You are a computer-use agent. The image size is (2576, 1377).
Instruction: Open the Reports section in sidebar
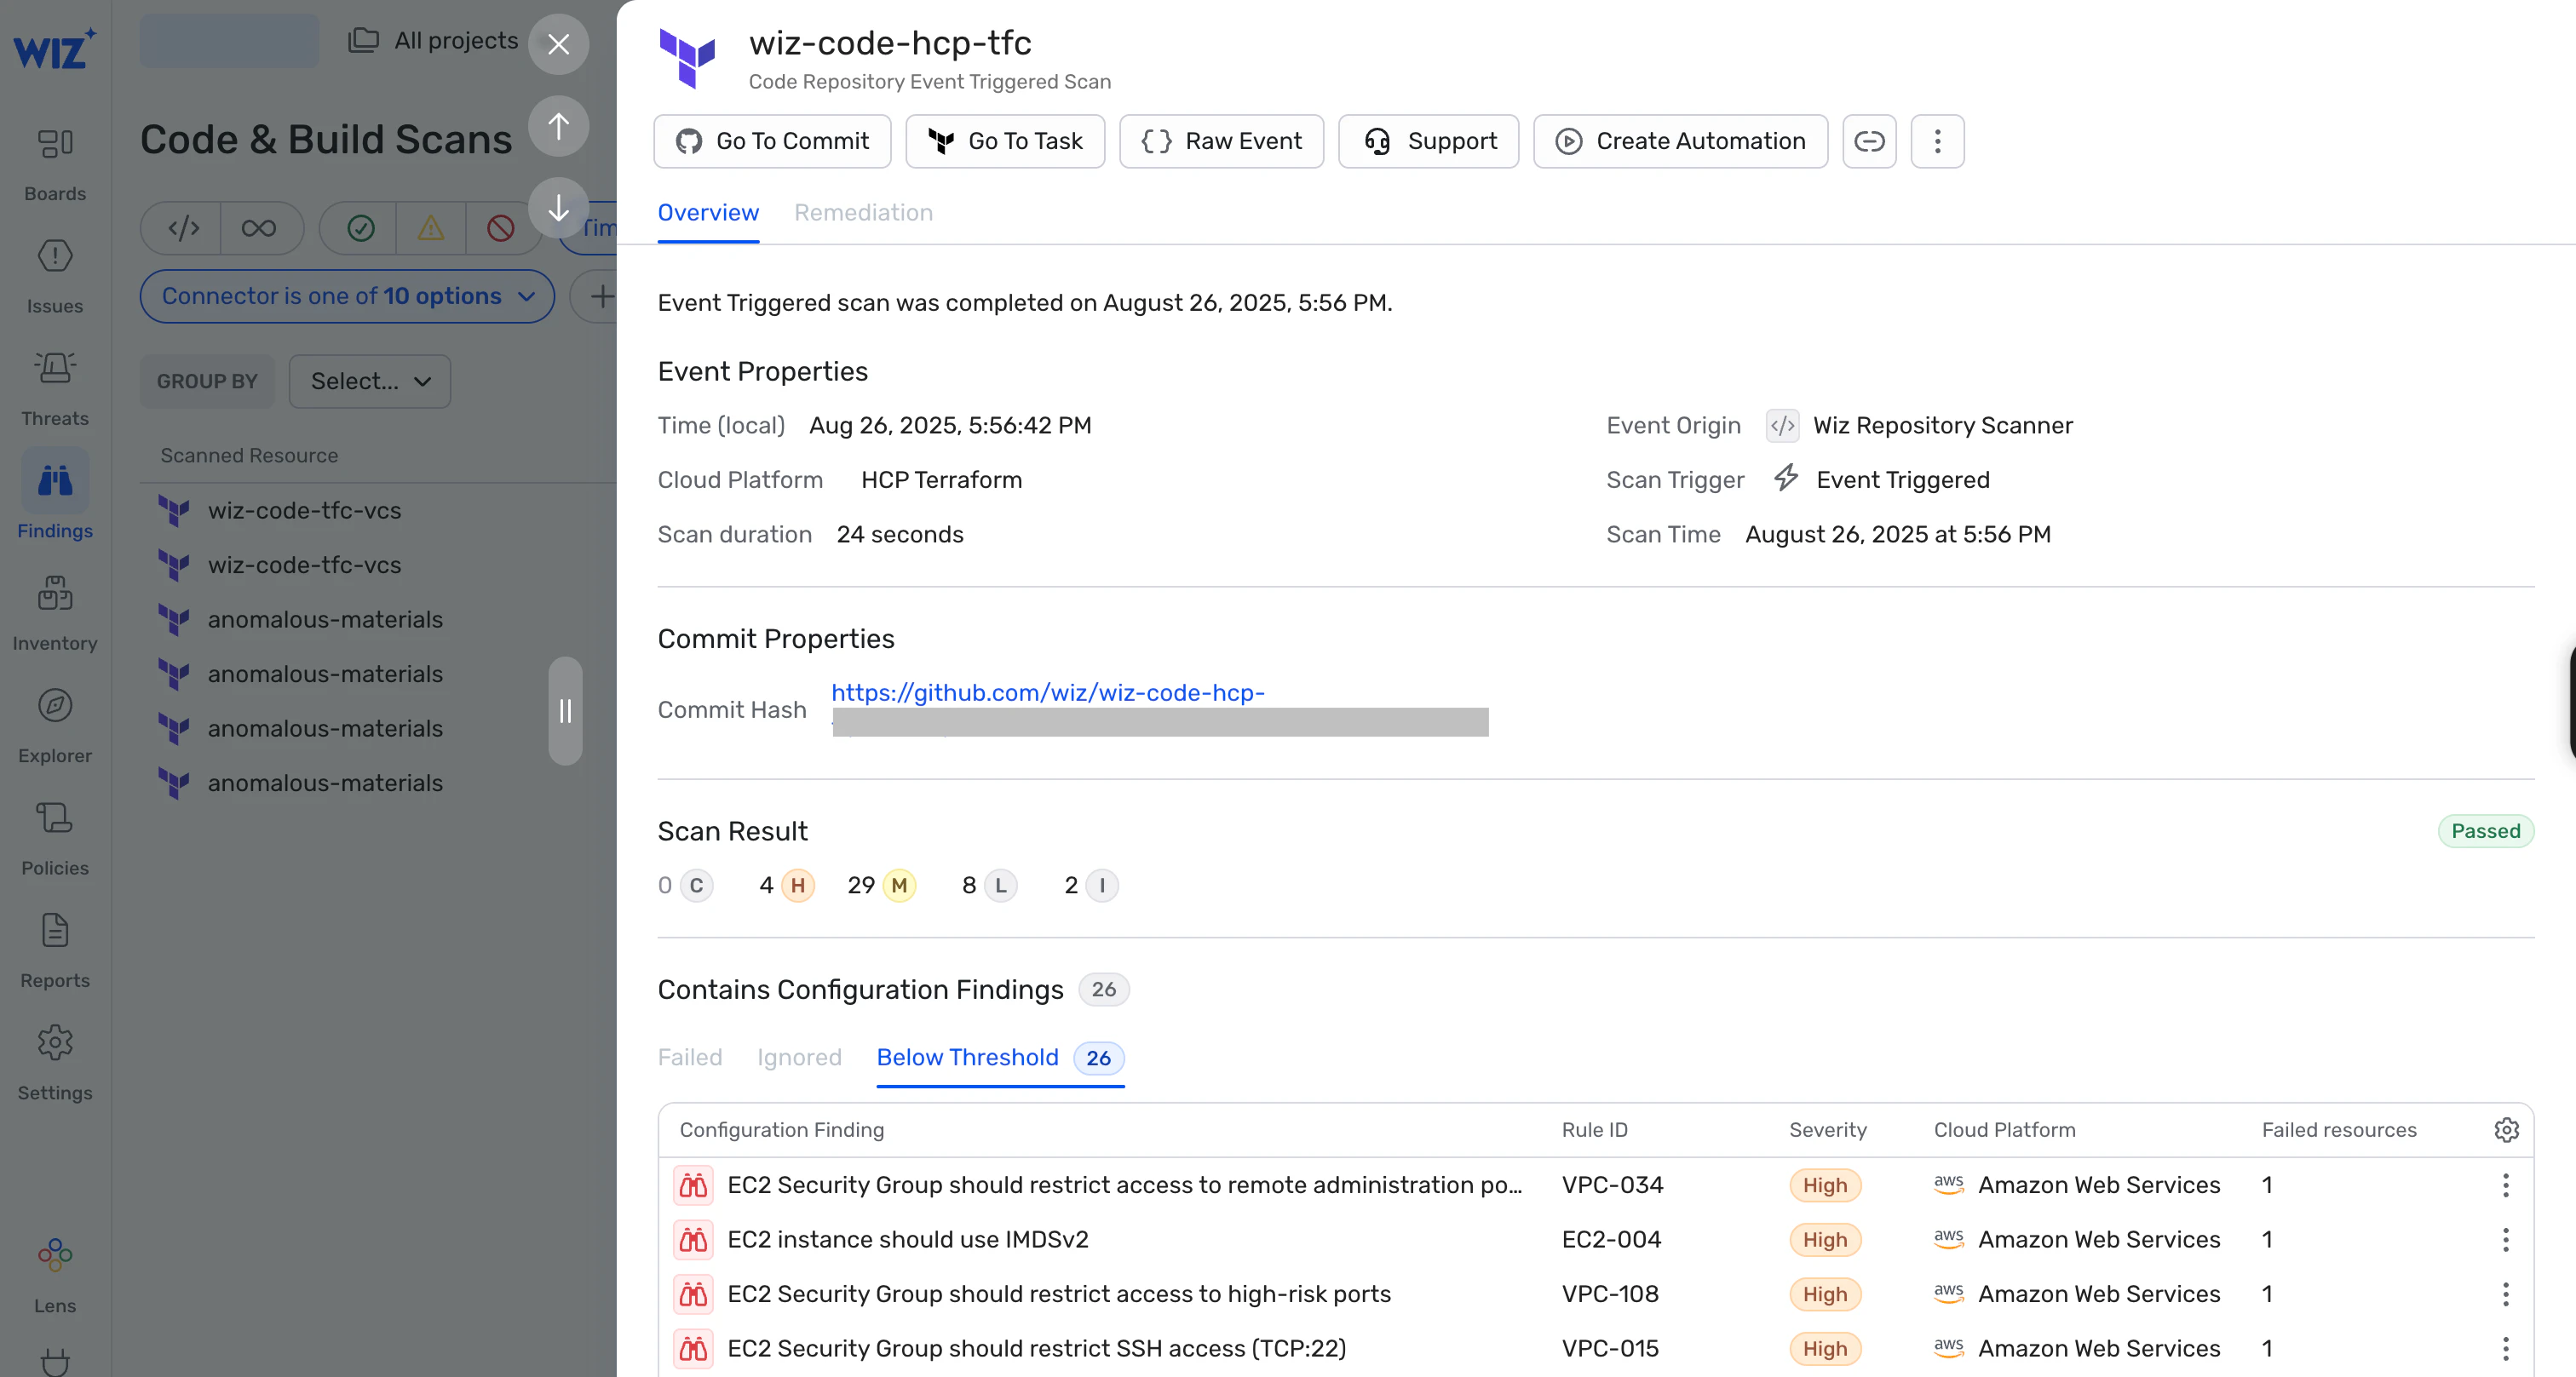click(x=55, y=950)
